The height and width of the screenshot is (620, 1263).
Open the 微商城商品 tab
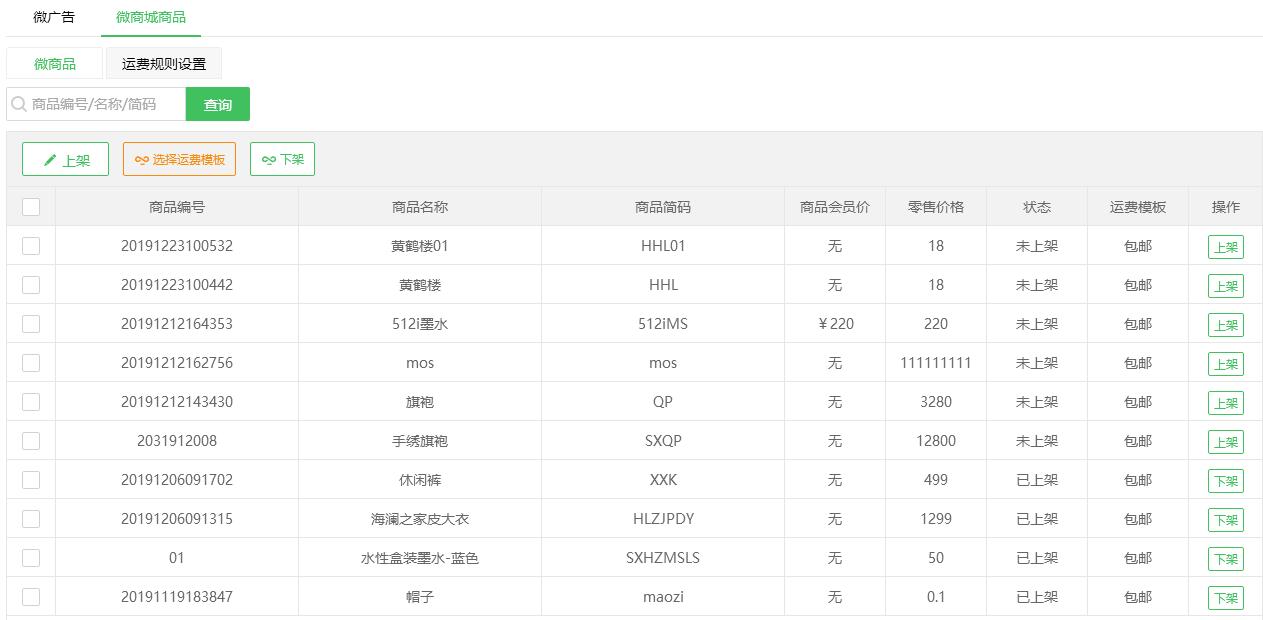point(151,17)
